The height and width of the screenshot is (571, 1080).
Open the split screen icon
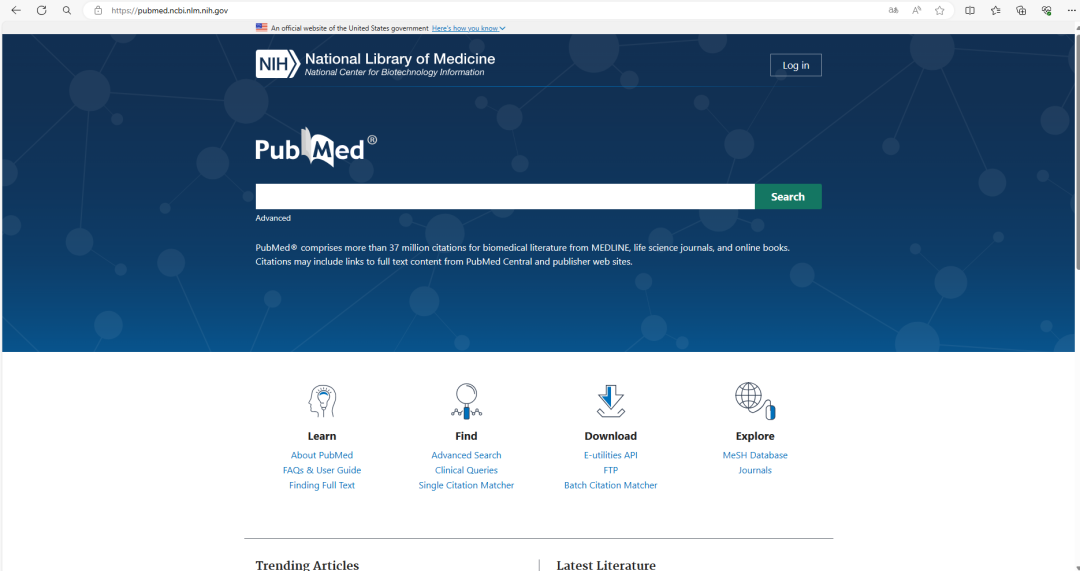(970, 10)
